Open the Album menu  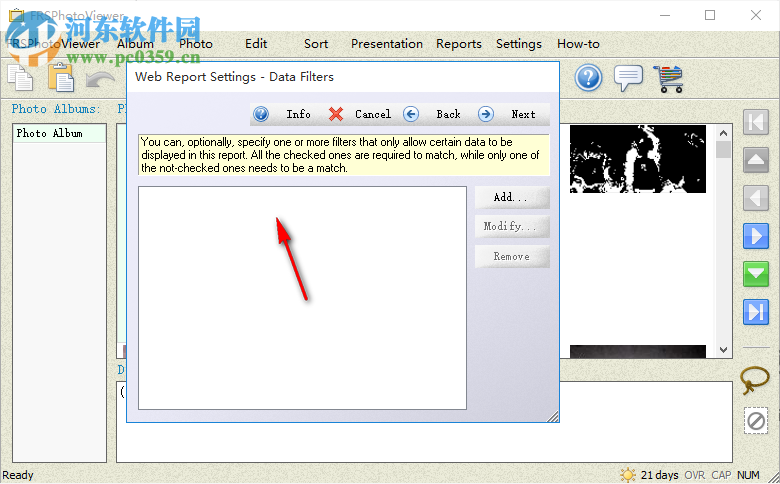pos(135,44)
